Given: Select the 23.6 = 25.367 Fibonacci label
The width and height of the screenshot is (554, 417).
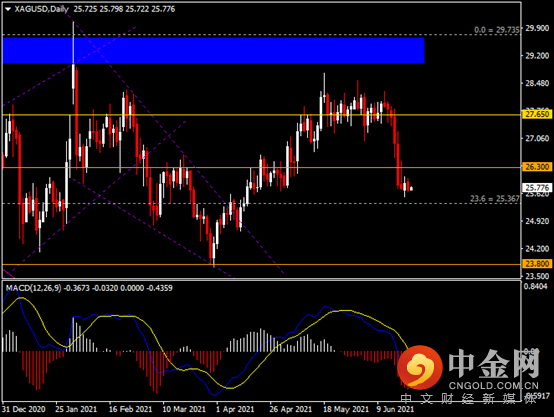Looking at the screenshot, I should 495,199.
